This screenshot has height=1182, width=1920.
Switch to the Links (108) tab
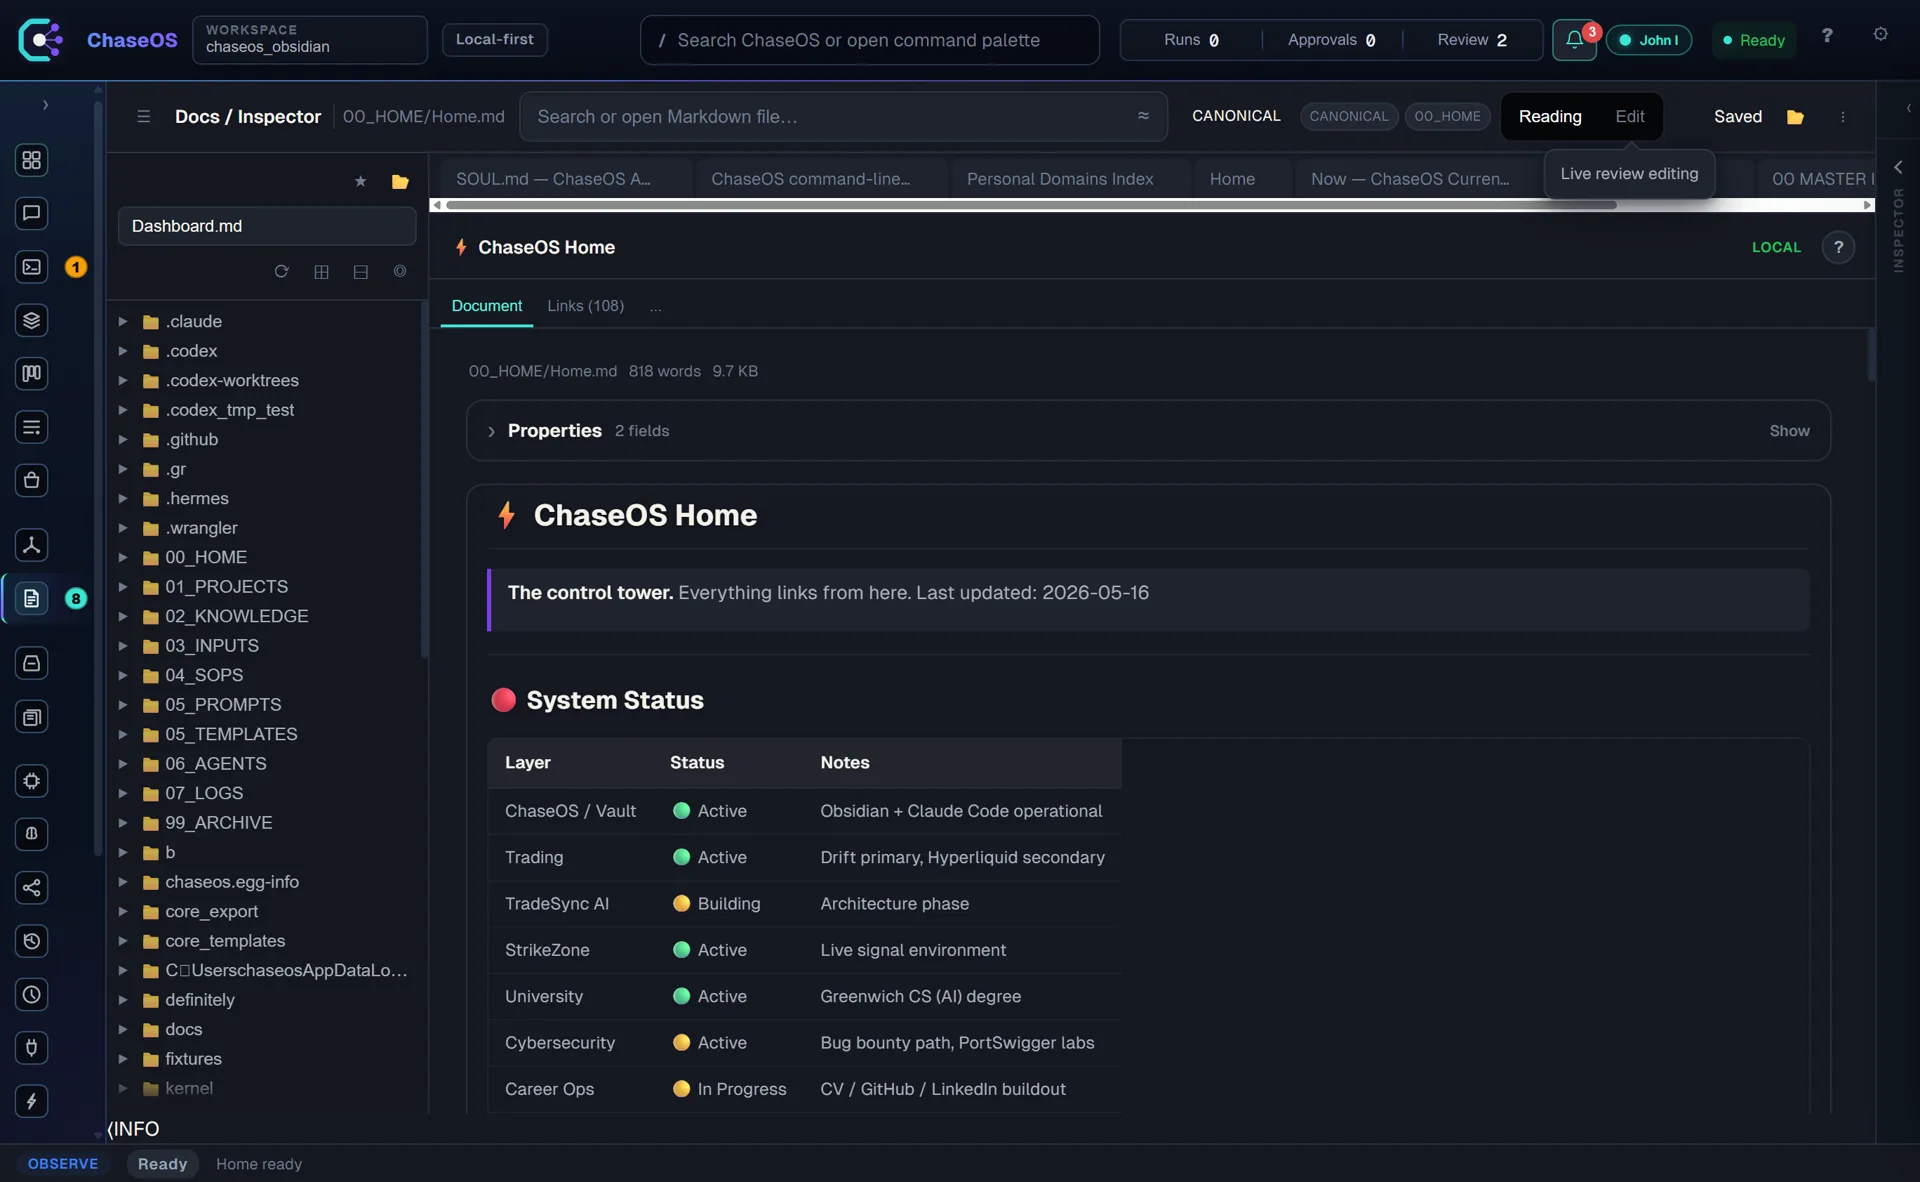point(585,306)
